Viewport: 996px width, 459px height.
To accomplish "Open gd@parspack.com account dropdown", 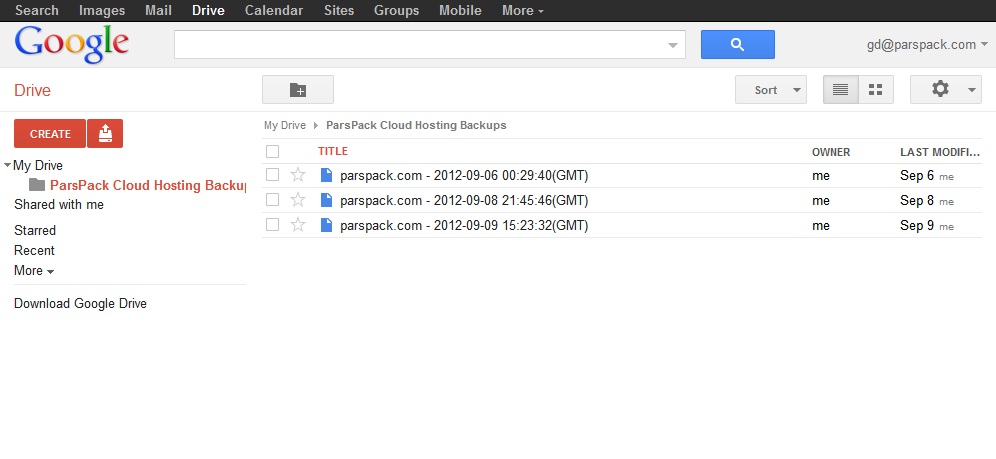I will [x=927, y=44].
